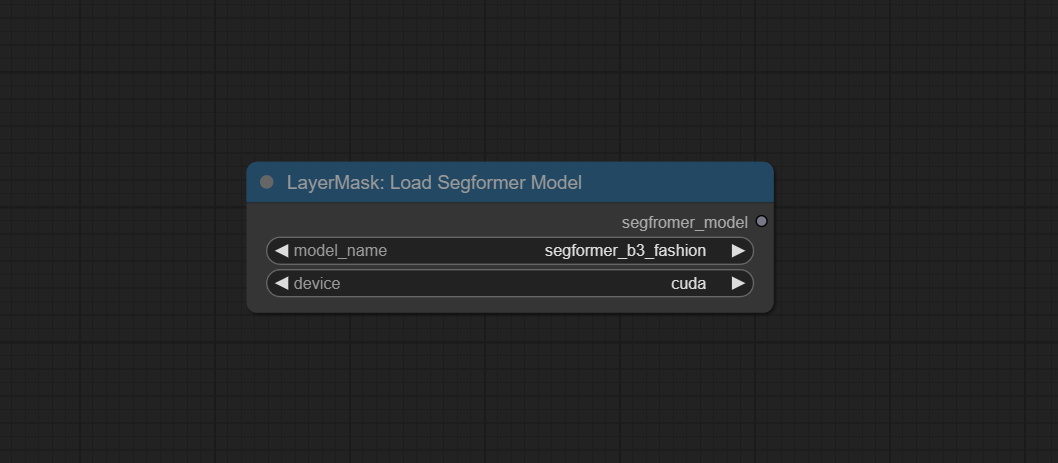The height and width of the screenshot is (463, 1058).
Task: Click empty canvas above the node
Action: [x=510, y=80]
